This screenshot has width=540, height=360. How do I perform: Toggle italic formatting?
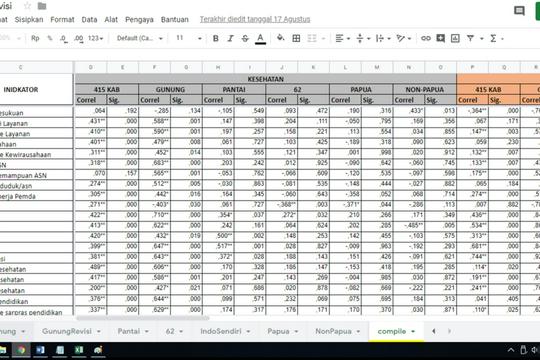pyautogui.click(x=230, y=38)
